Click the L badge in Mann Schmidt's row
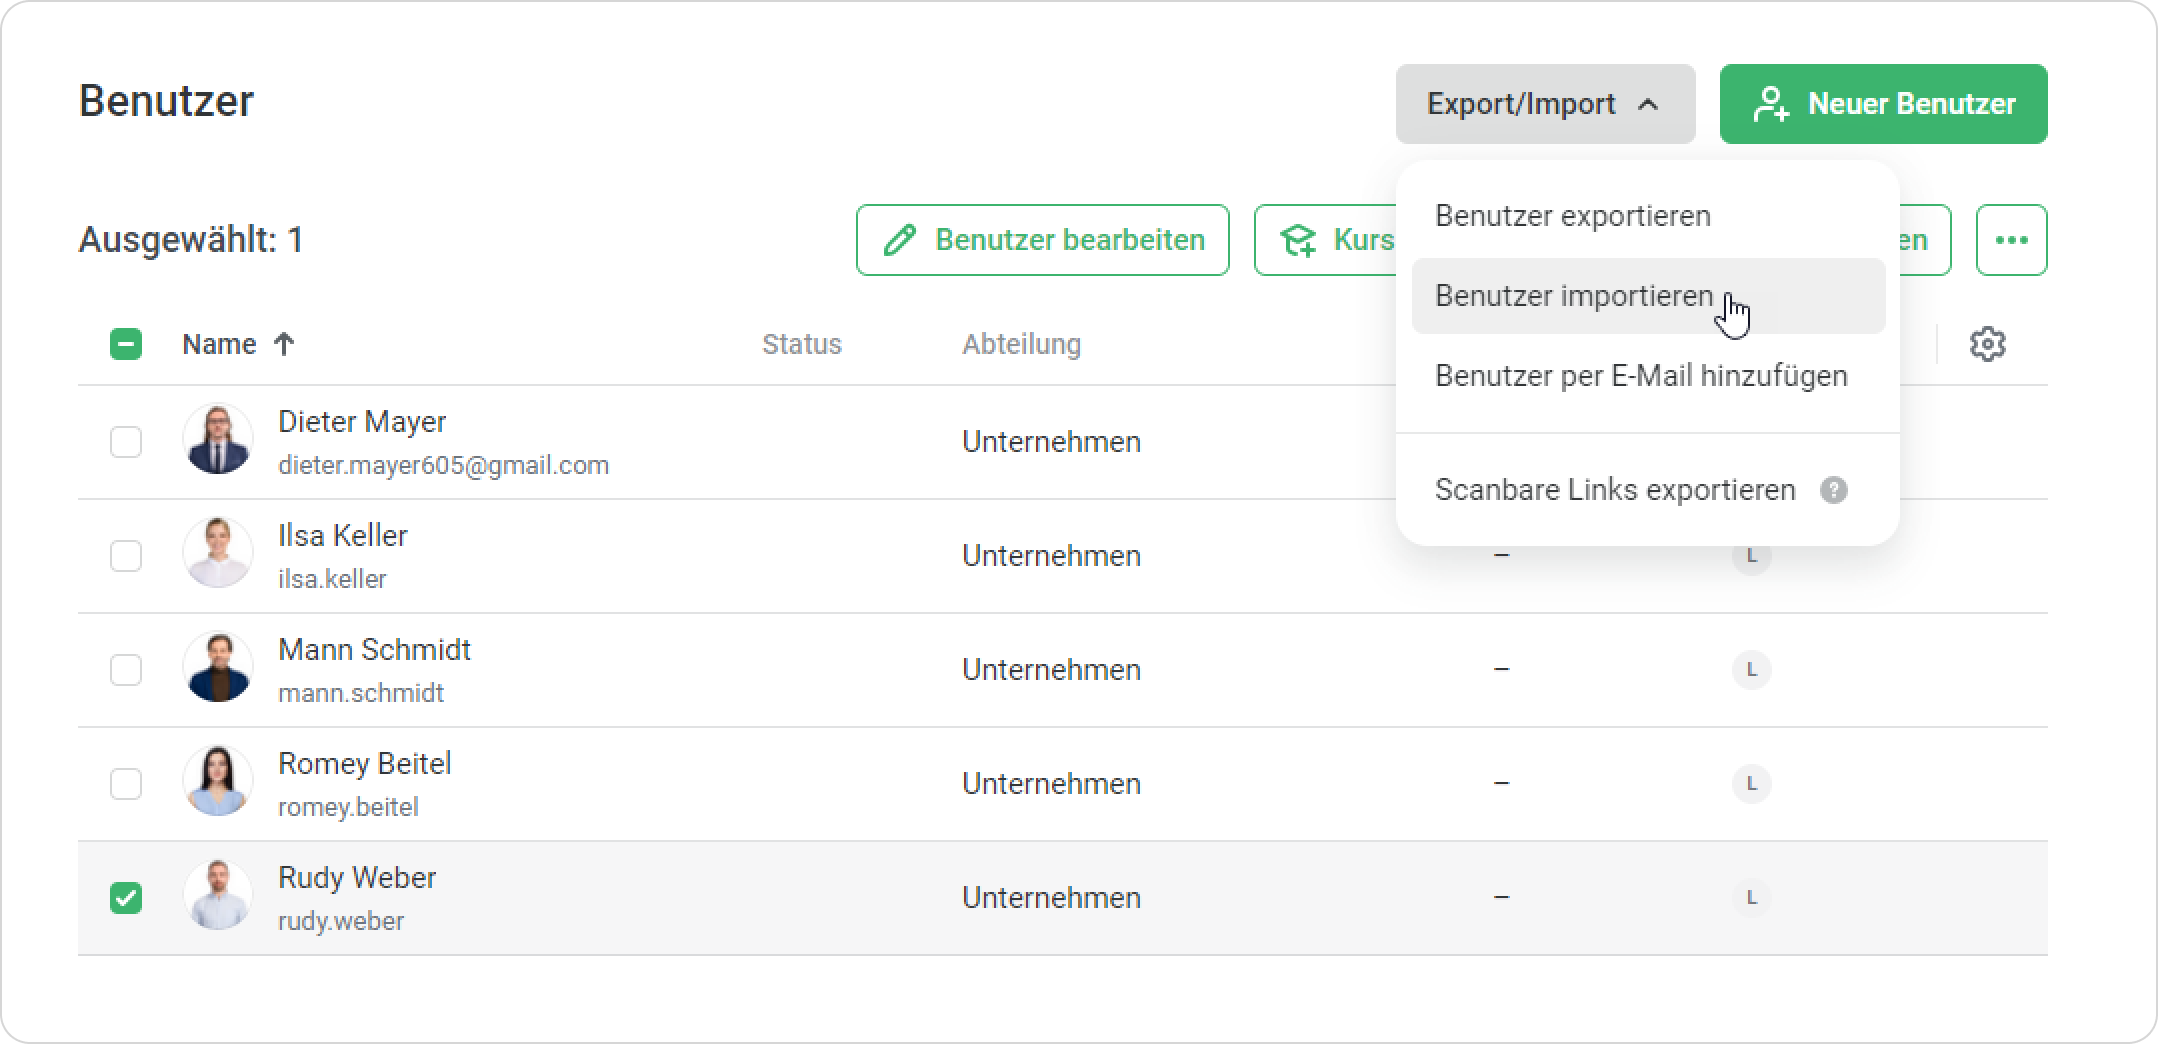This screenshot has height=1044, width=2158. pyautogui.click(x=1751, y=669)
